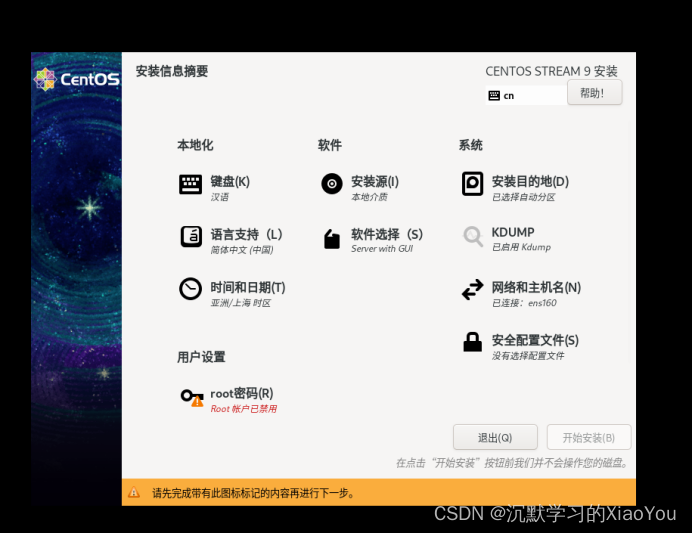Click the '亚洲/上海 时区' status text
Viewport: 692px width, 533px height.
tap(241, 303)
